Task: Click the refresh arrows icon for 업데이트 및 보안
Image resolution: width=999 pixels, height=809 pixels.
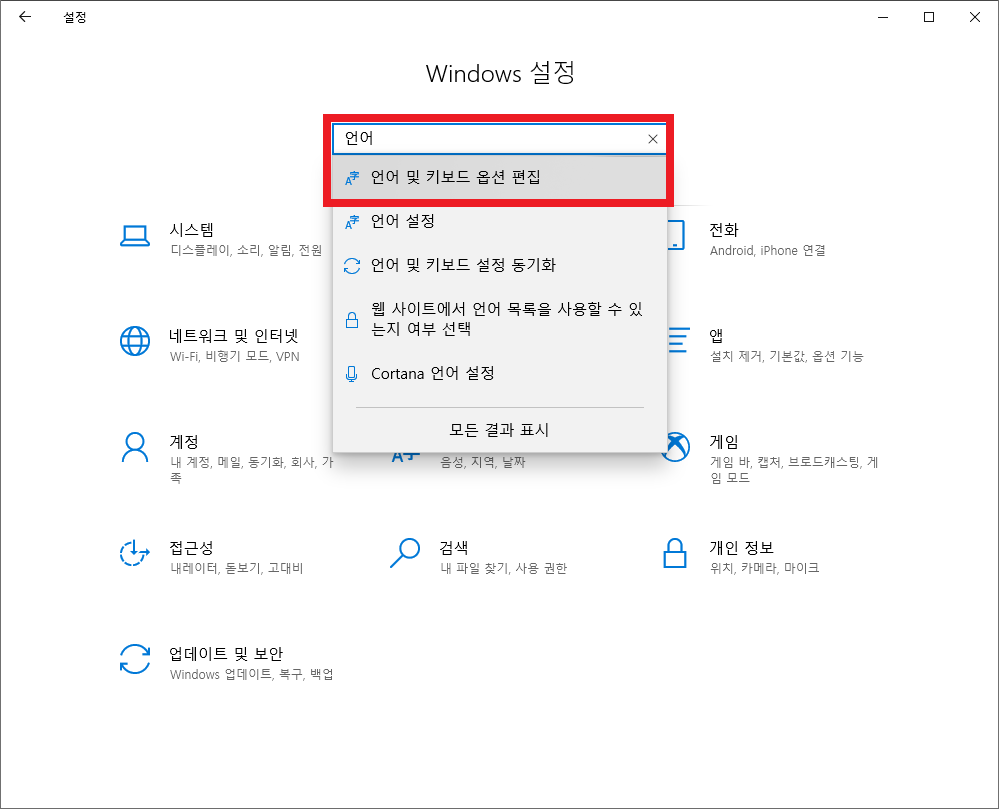Action: [135, 659]
